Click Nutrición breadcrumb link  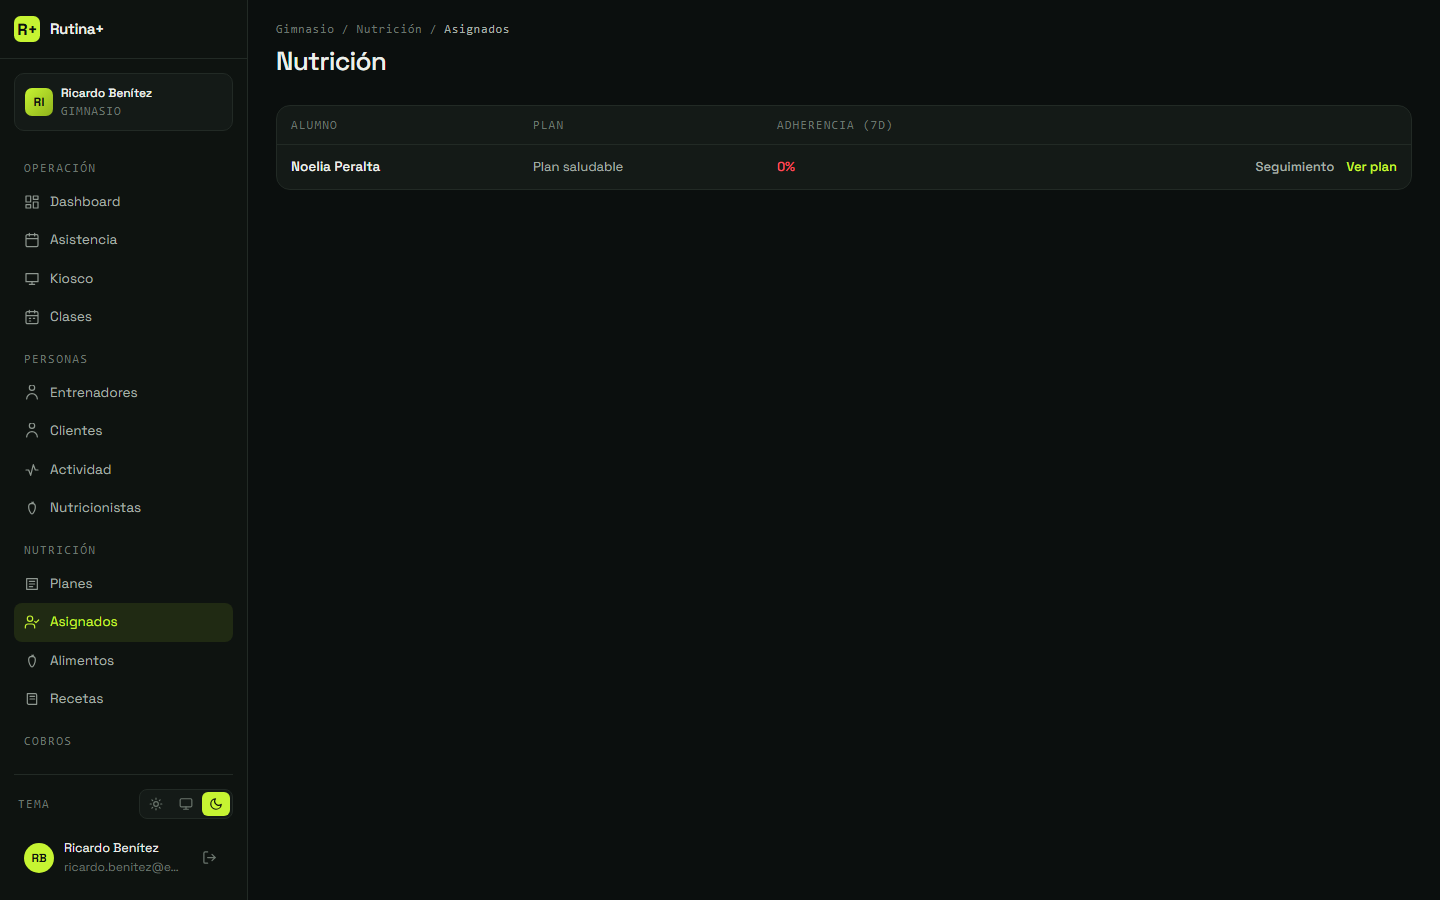(x=389, y=29)
